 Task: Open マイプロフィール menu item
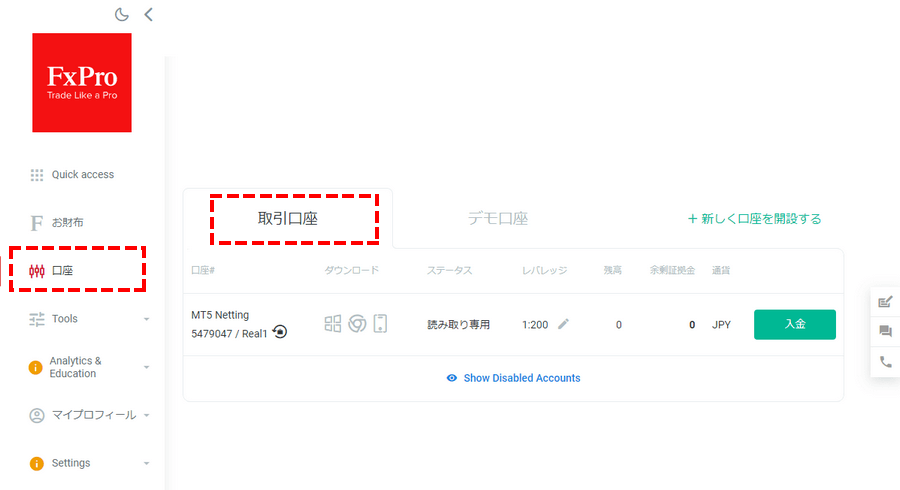pyautogui.click(x=94, y=415)
